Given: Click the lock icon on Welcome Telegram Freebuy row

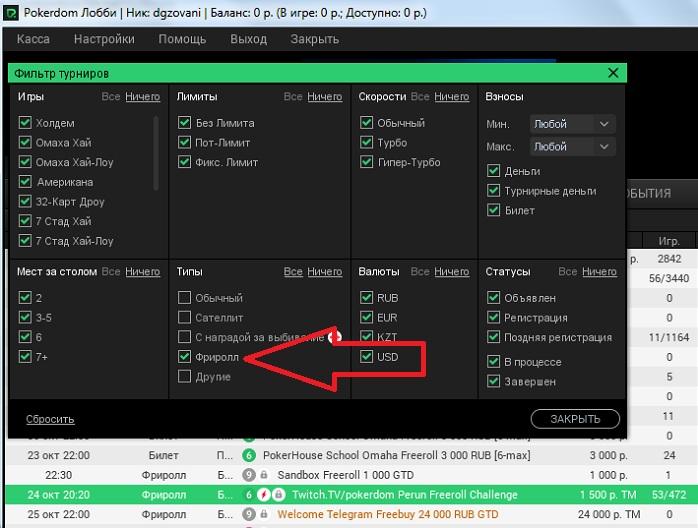Looking at the screenshot, I should (x=264, y=514).
